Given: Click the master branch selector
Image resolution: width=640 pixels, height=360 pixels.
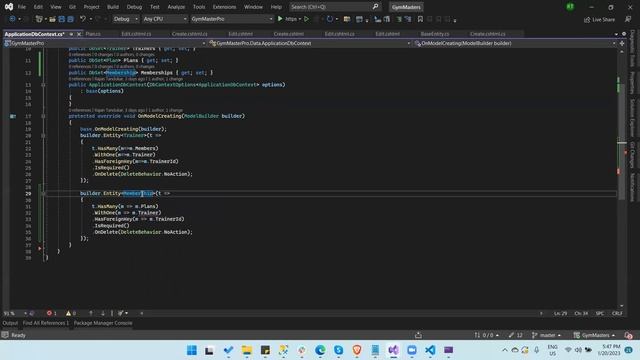Looking at the screenshot, I should (x=546, y=336).
